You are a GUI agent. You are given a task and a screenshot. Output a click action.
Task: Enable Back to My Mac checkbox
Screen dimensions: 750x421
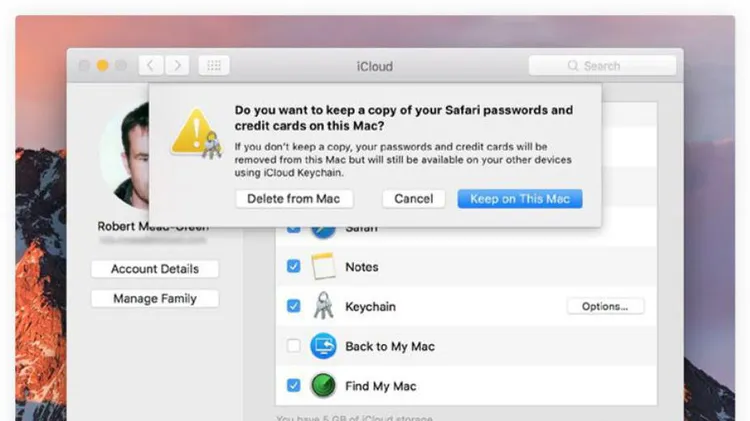294,345
